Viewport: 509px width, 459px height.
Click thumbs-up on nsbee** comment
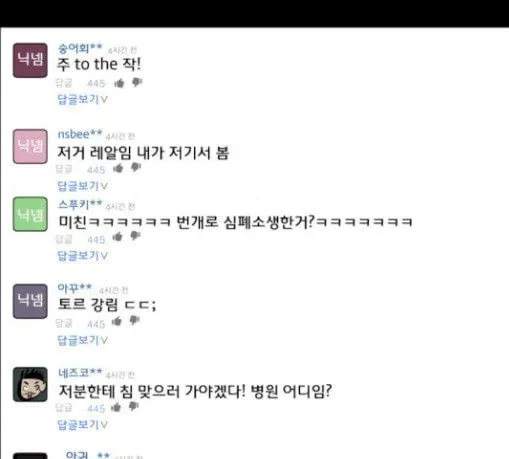(118, 168)
